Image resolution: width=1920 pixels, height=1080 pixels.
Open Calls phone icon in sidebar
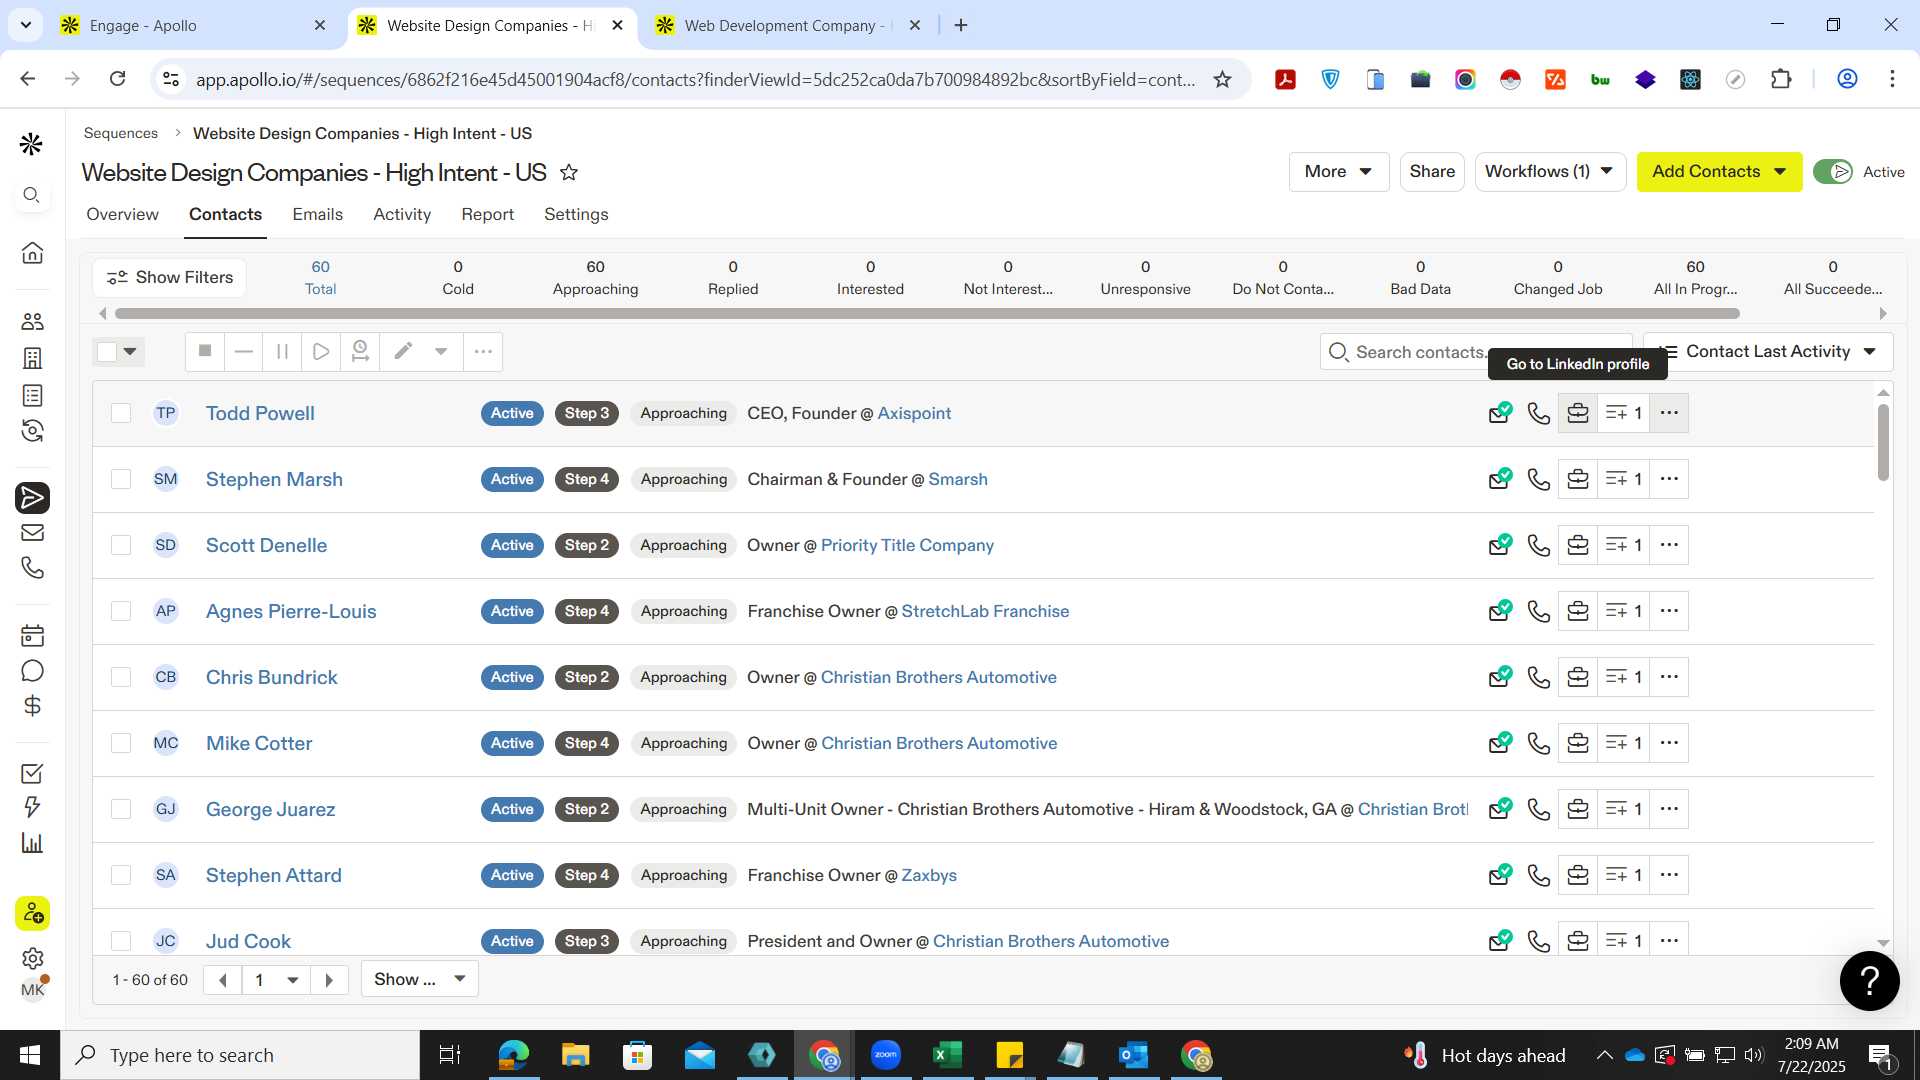[x=32, y=567]
